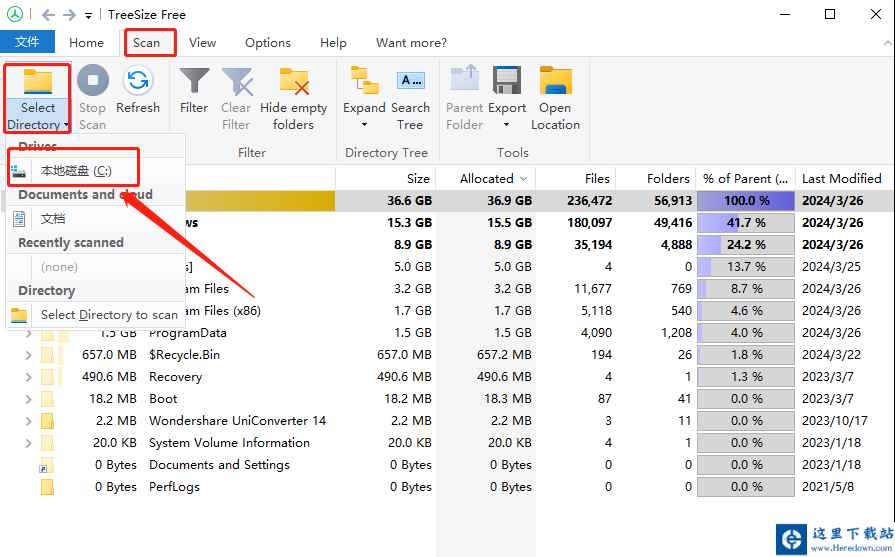Image resolution: width=895 pixels, height=557 pixels.
Task: Expand System Volume Information folder
Action: coord(29,443)
